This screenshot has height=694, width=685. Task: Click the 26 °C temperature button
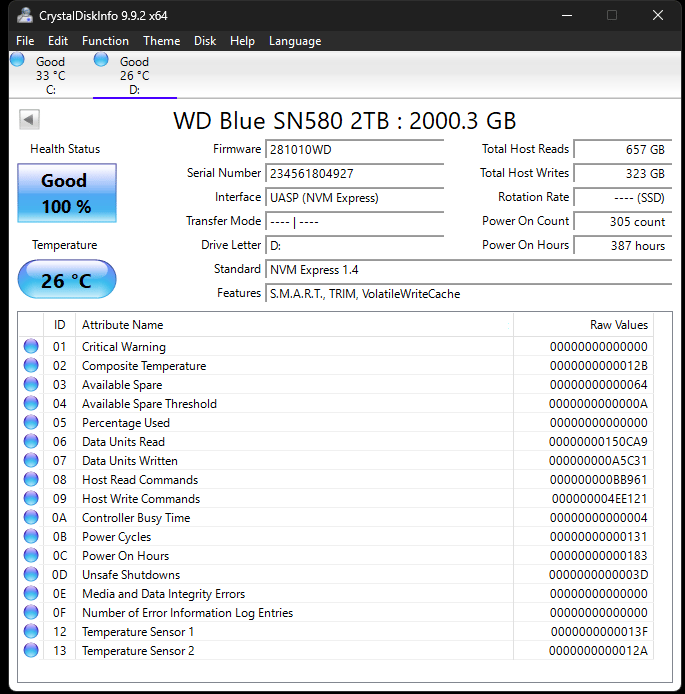tap(67, 279)
